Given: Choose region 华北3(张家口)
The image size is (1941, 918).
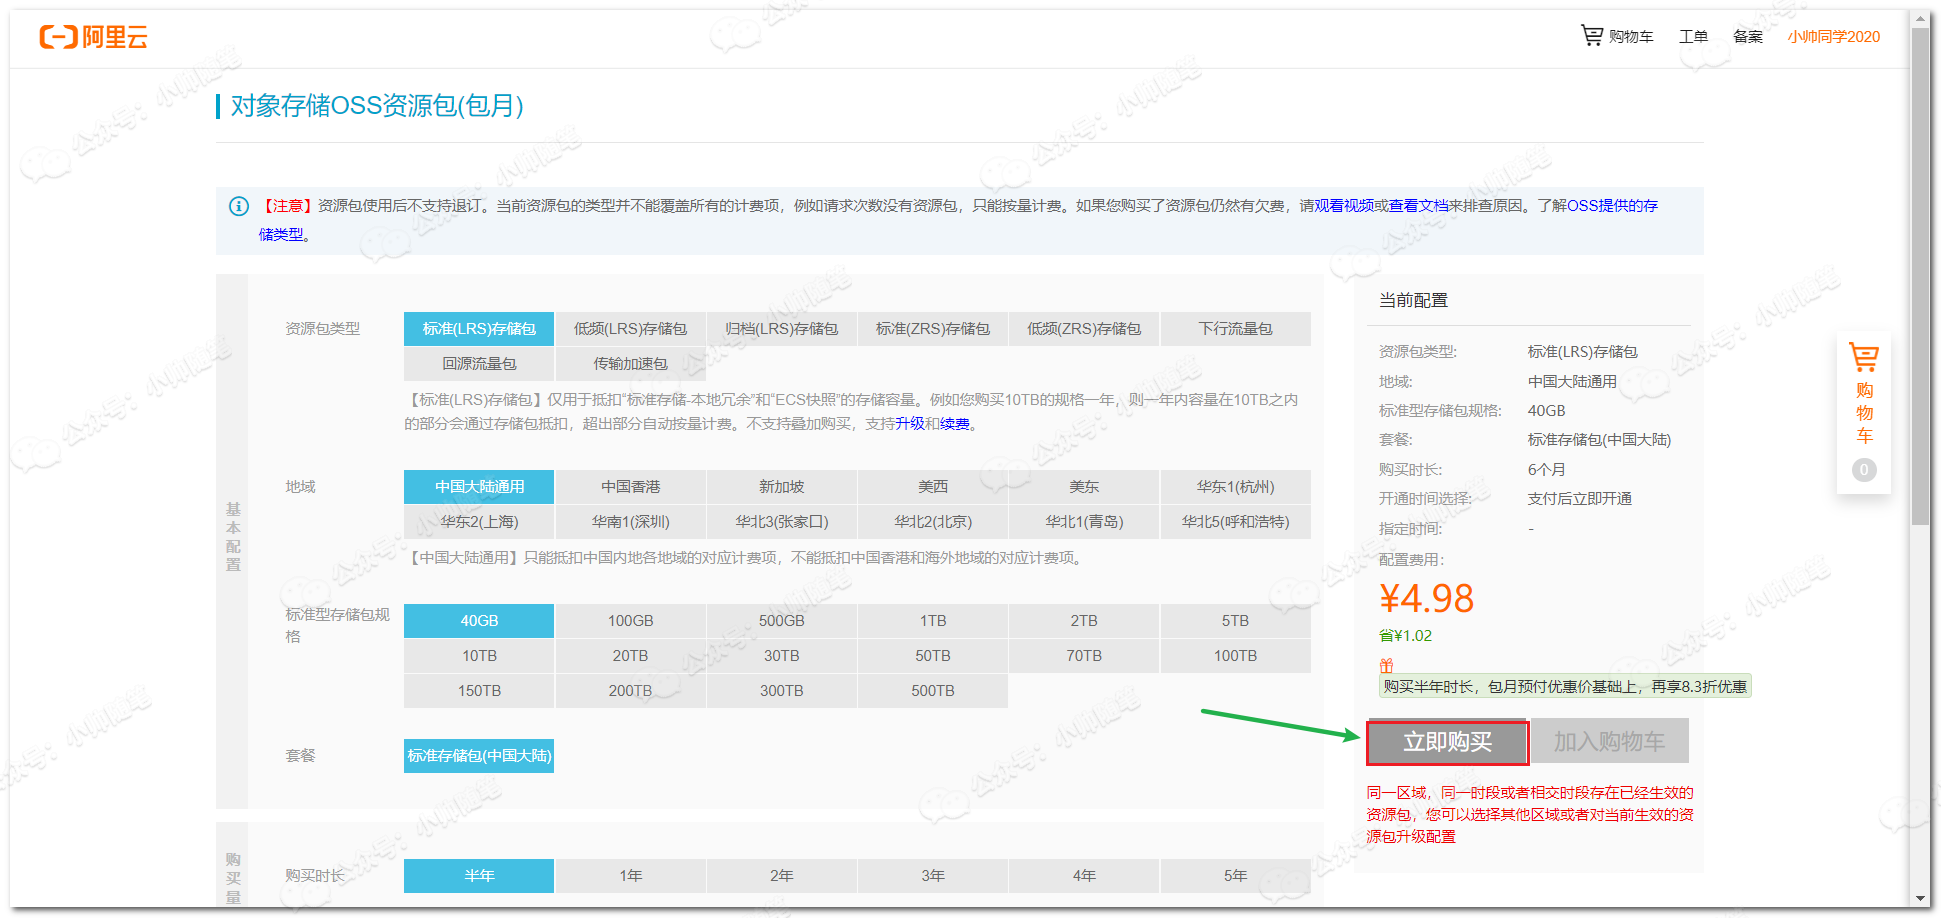Looking at the screenshot, I should click(x=782, y=522).
